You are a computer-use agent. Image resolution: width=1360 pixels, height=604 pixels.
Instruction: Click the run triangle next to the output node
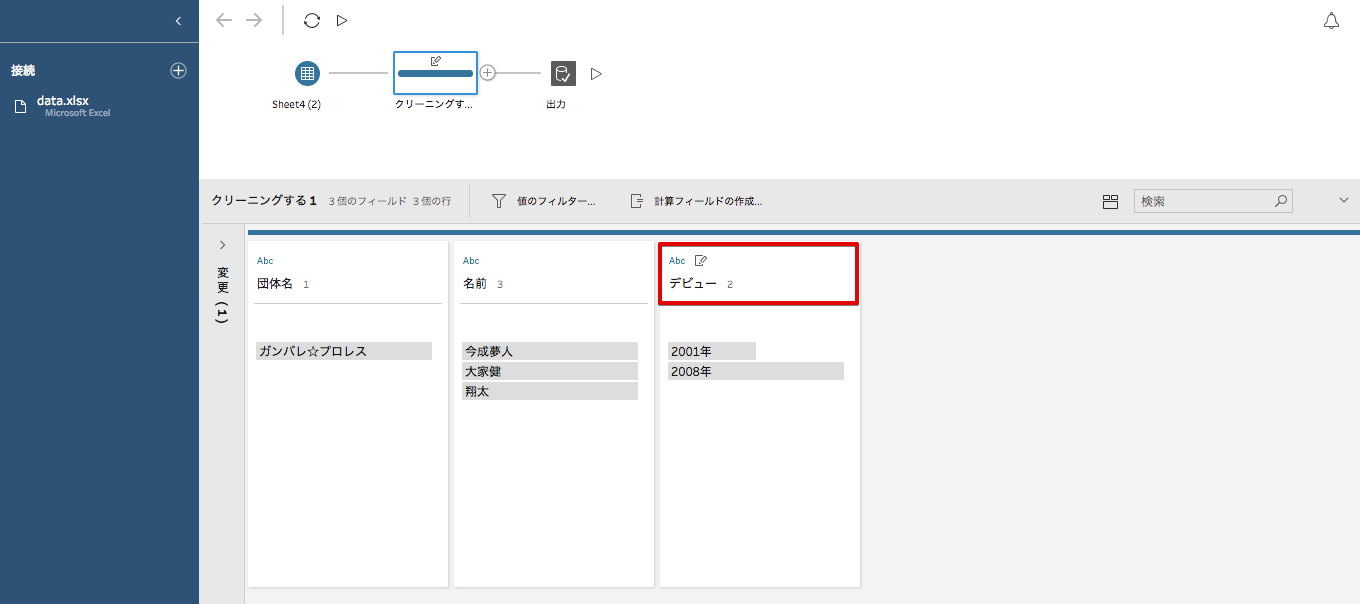click(x=596, y=72)
